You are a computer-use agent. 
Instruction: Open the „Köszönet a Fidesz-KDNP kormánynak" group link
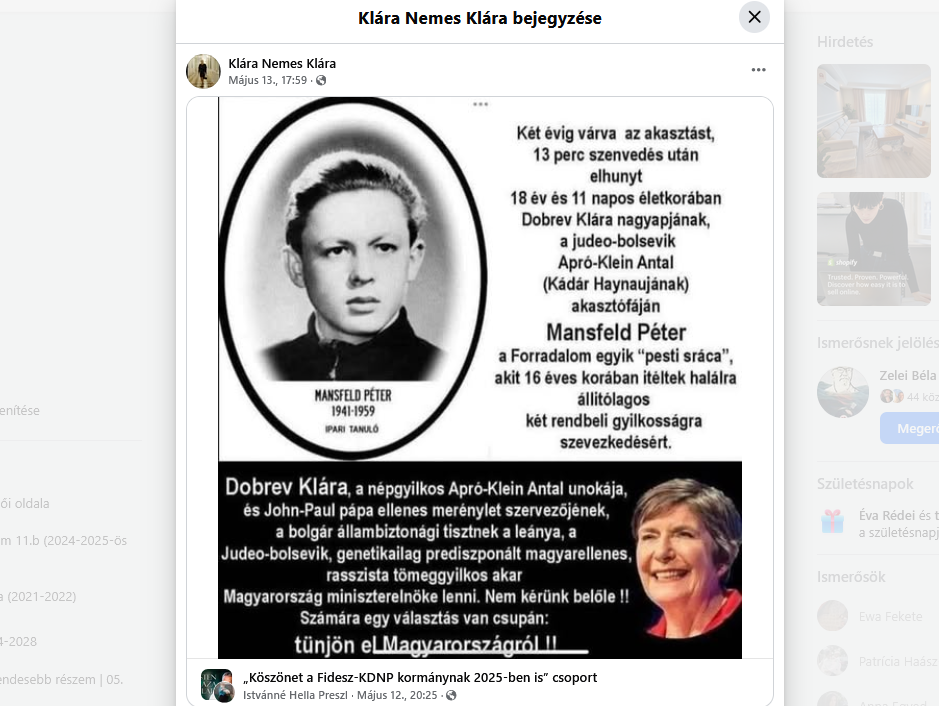[x=420, y=677]
